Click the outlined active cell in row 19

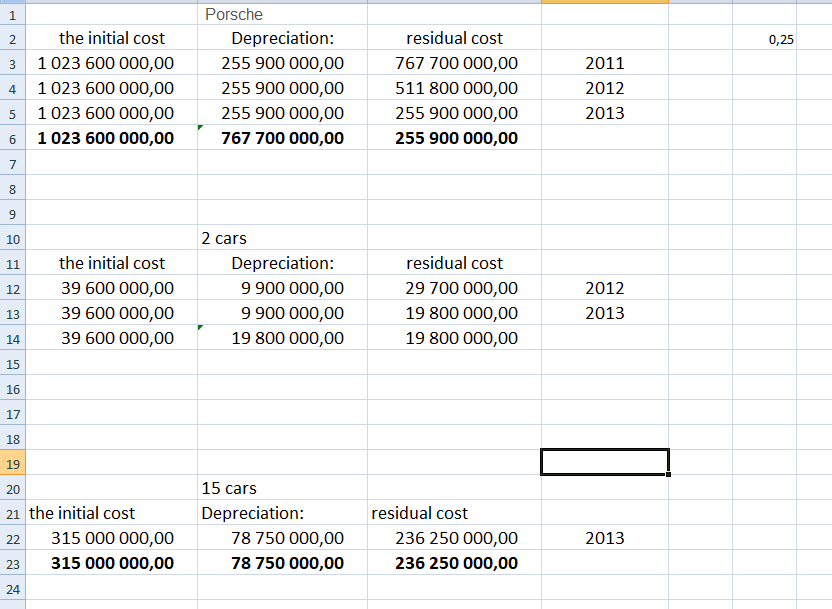pyautogui.click(x=604, y=462)
